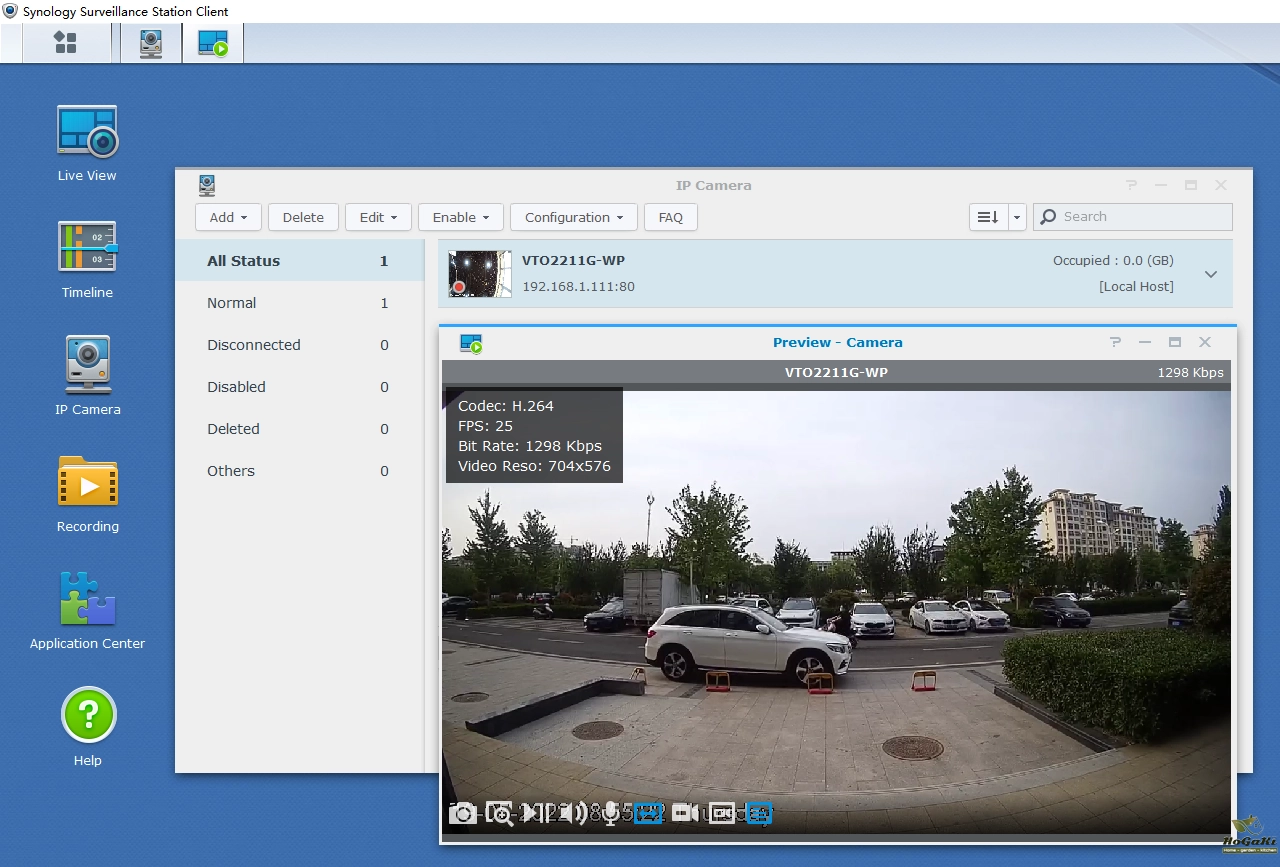This screenshot has height=867, width=1280.
Task: Expand the VTO2211G-WP camera details chevron
Action: [x=1210, y=274]
